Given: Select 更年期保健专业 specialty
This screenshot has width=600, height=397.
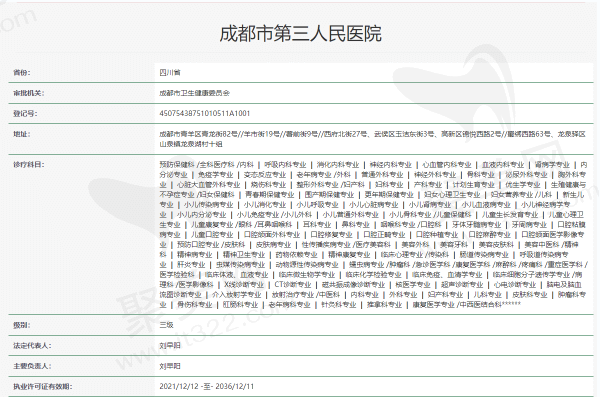Looking at the screenshot, I should (389, 195).
